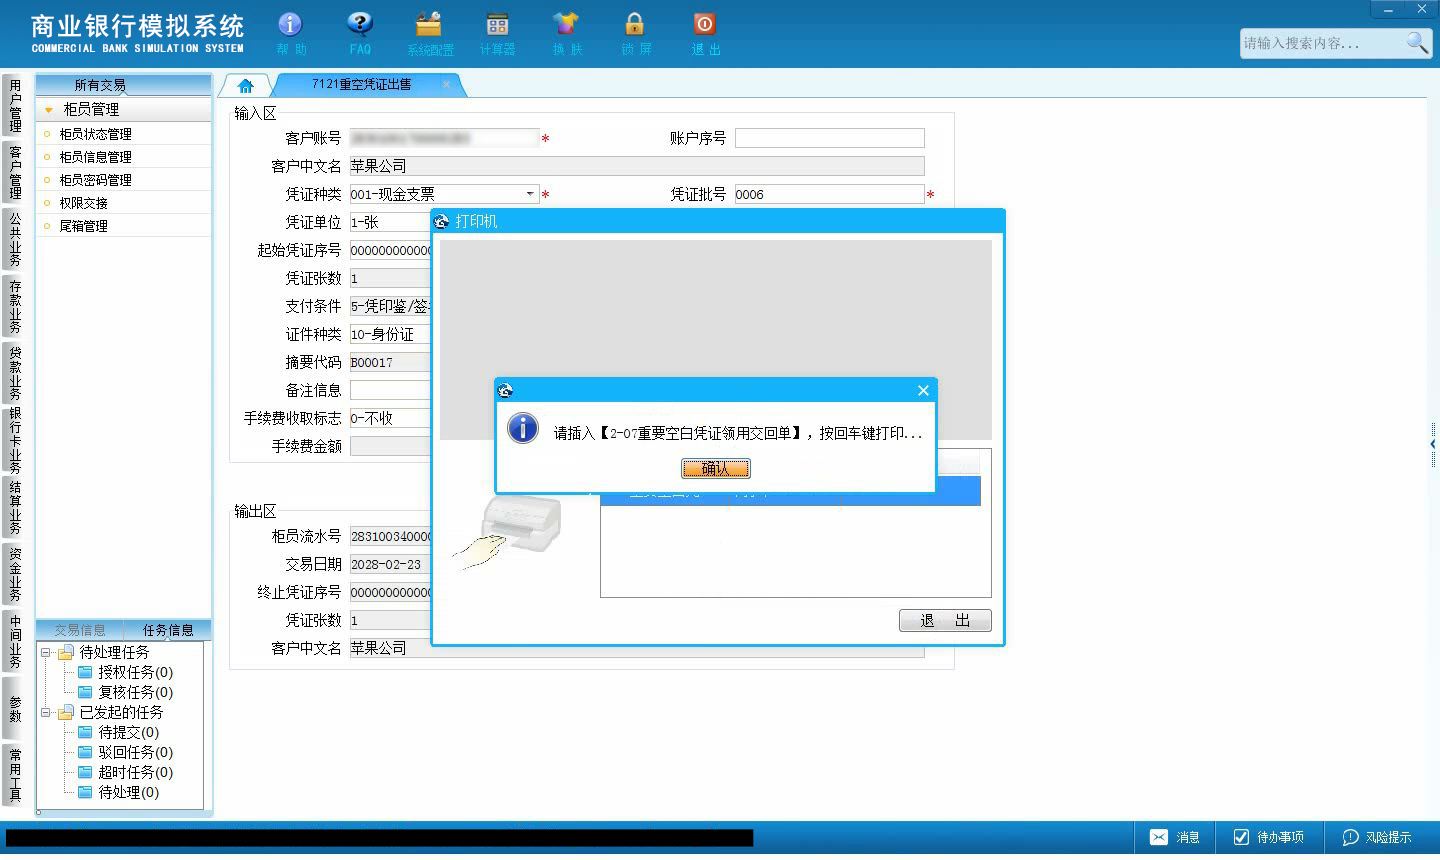Switch to the 中间业务 vertical tab

coord(15,642)
